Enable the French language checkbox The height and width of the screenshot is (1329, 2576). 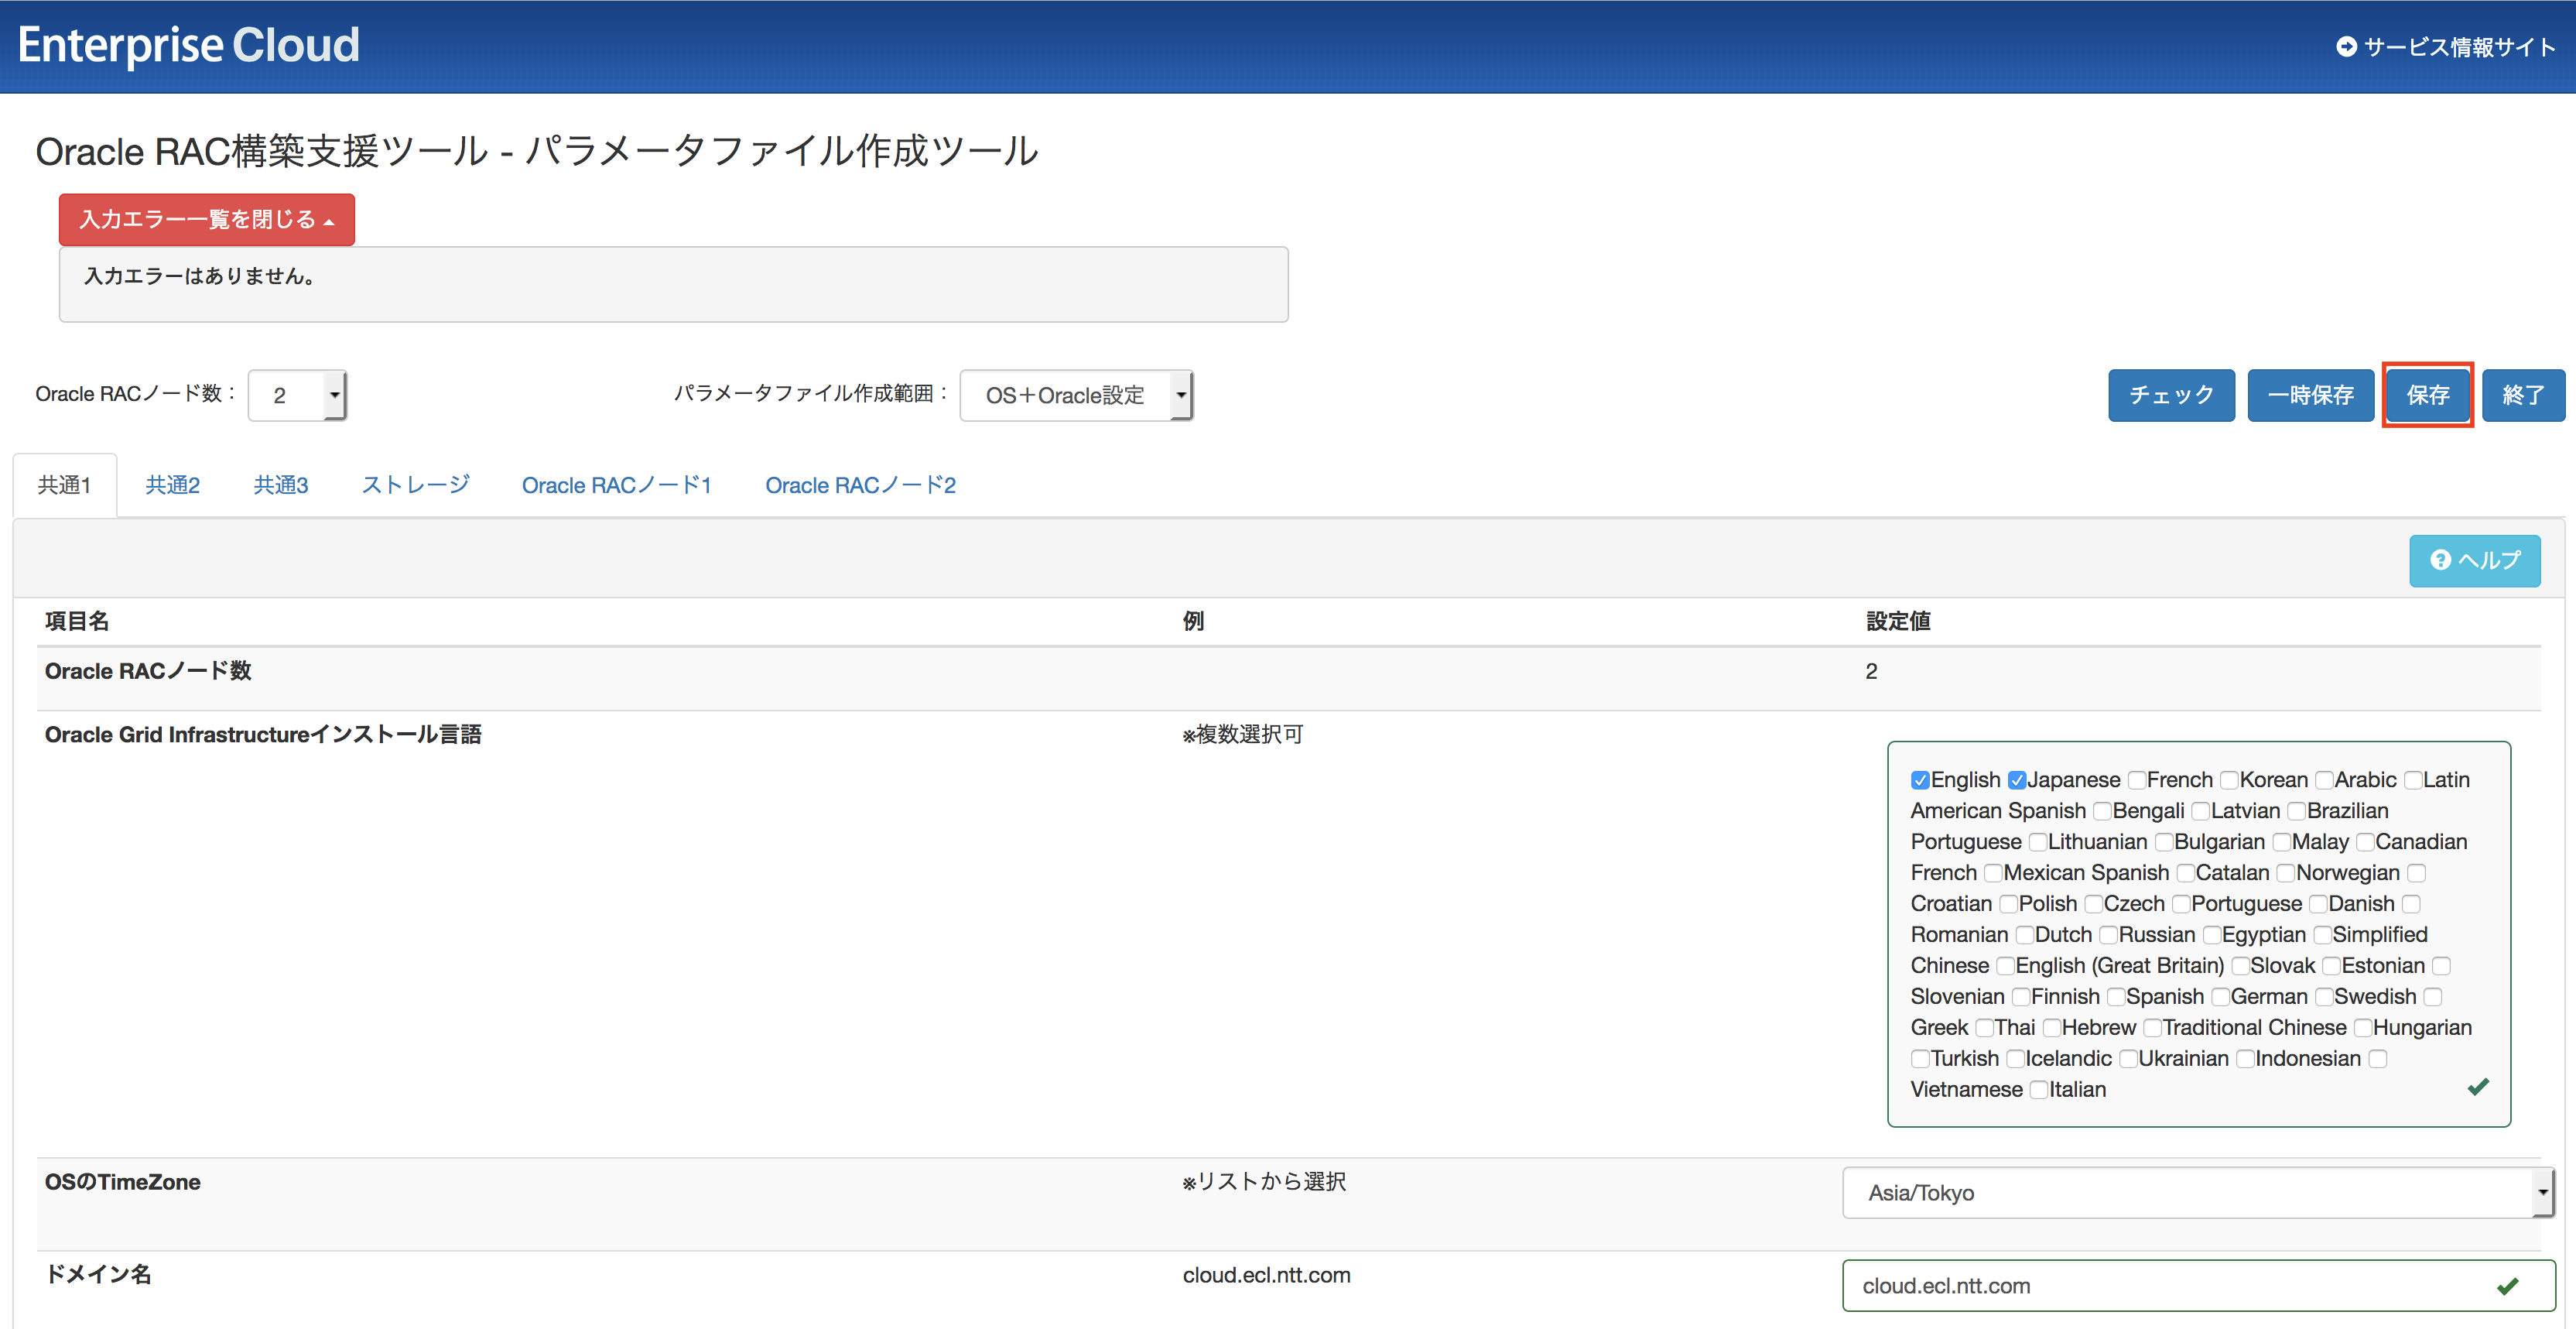[2136, 780]
